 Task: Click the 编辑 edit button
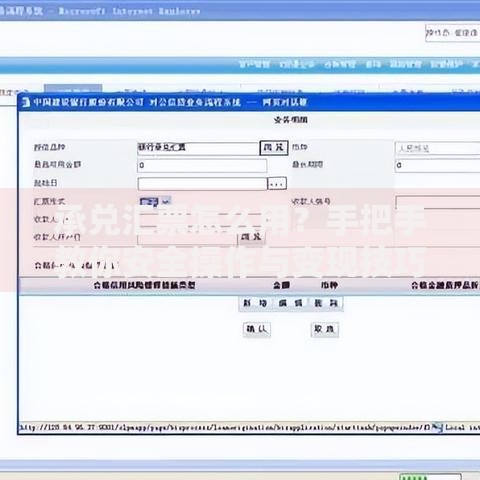pos(291,303)
